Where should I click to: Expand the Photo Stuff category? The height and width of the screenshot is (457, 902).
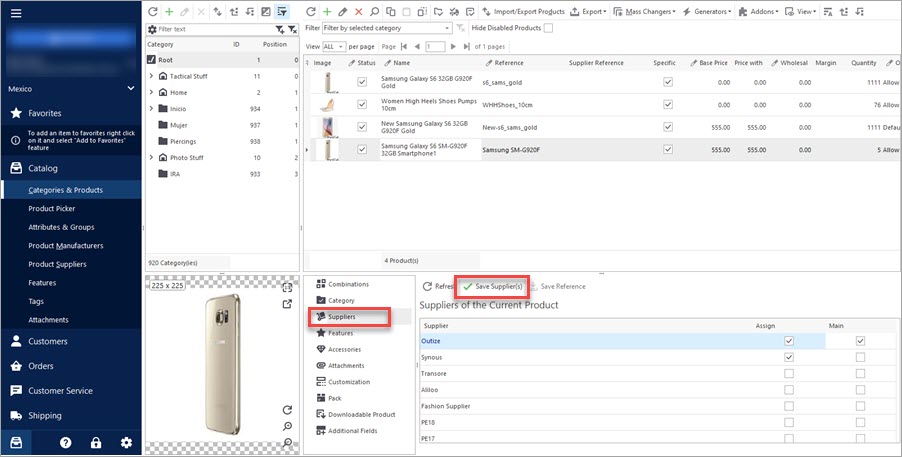click(x=151, y=158)
